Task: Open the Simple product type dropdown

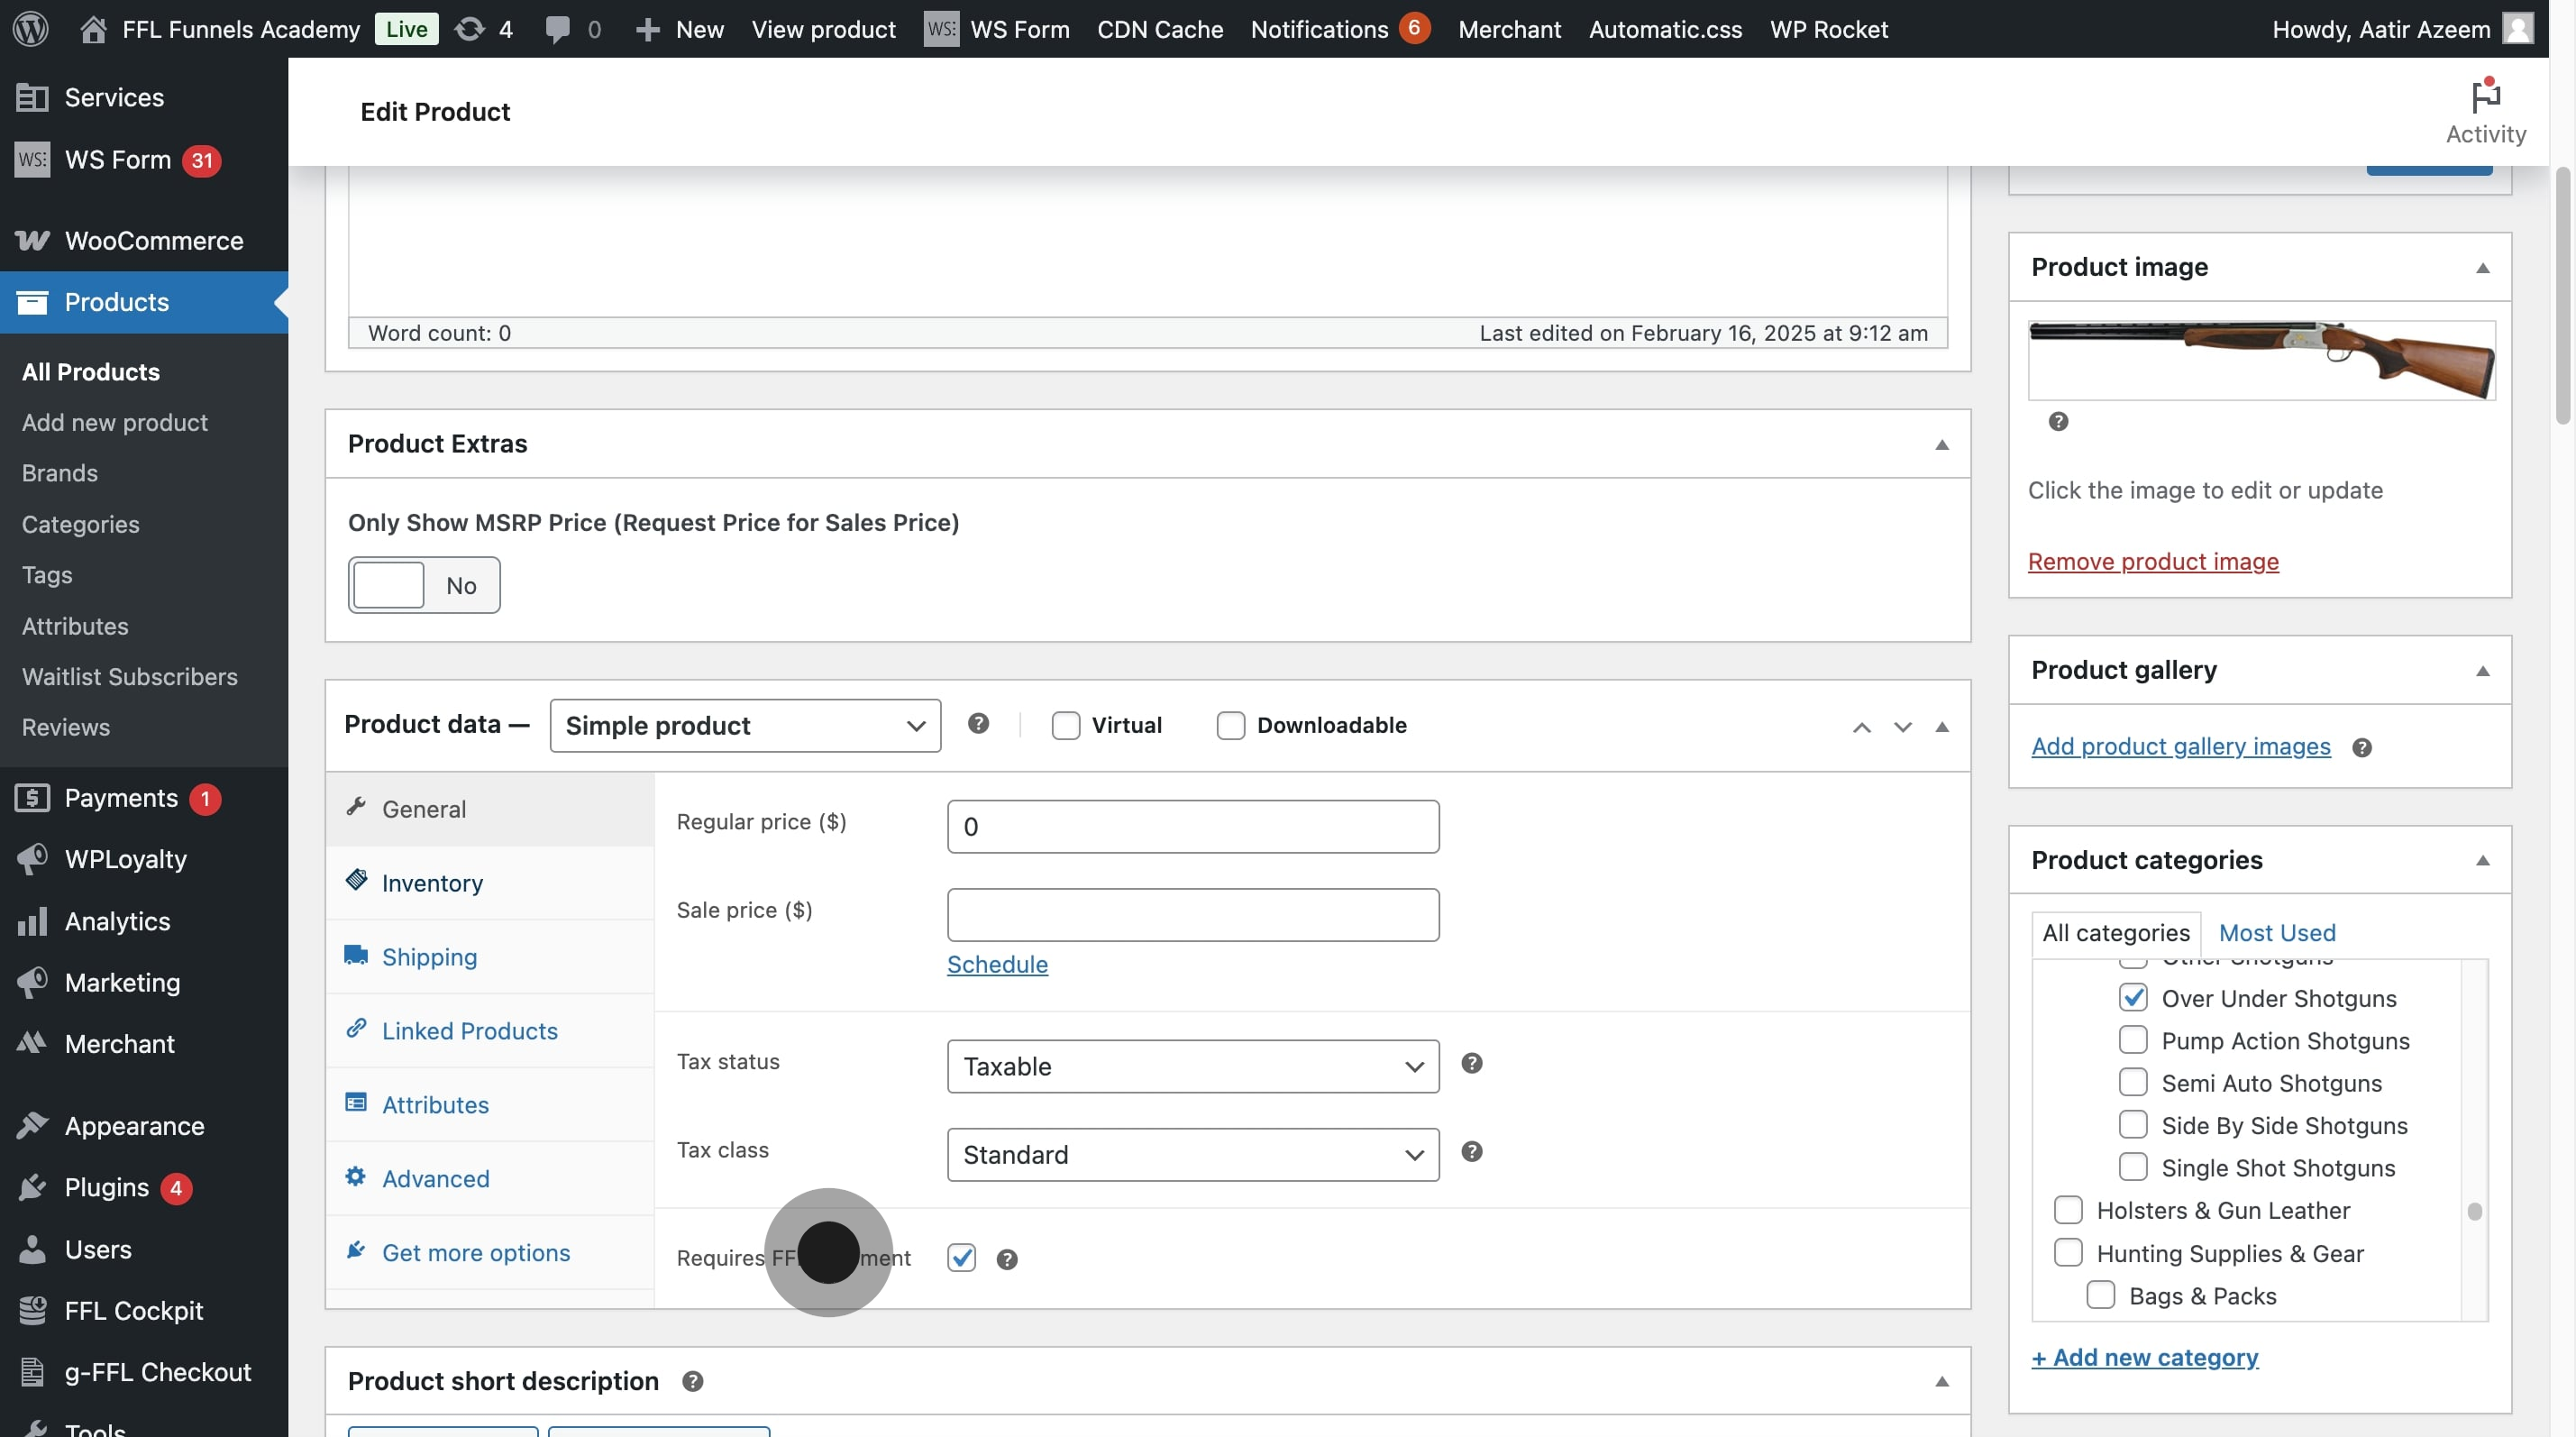Action: [744, 725]
